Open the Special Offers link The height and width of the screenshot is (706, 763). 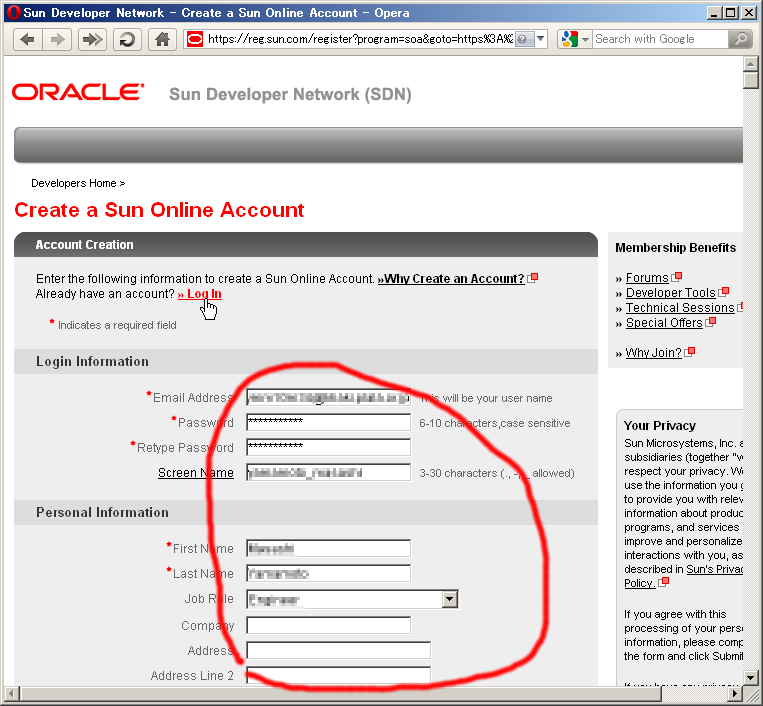[x=664, y=323]
